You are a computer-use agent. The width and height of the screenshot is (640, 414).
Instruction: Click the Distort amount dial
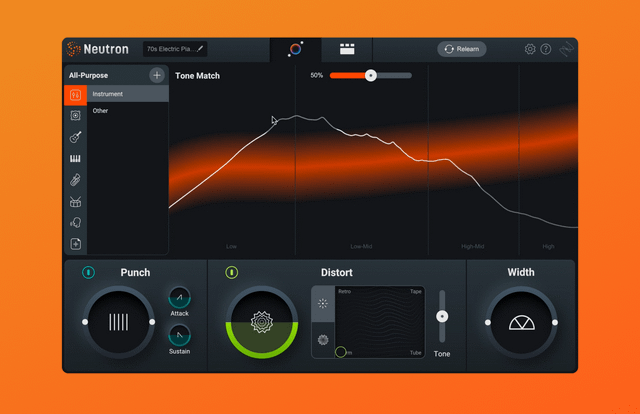click(262, 322)
